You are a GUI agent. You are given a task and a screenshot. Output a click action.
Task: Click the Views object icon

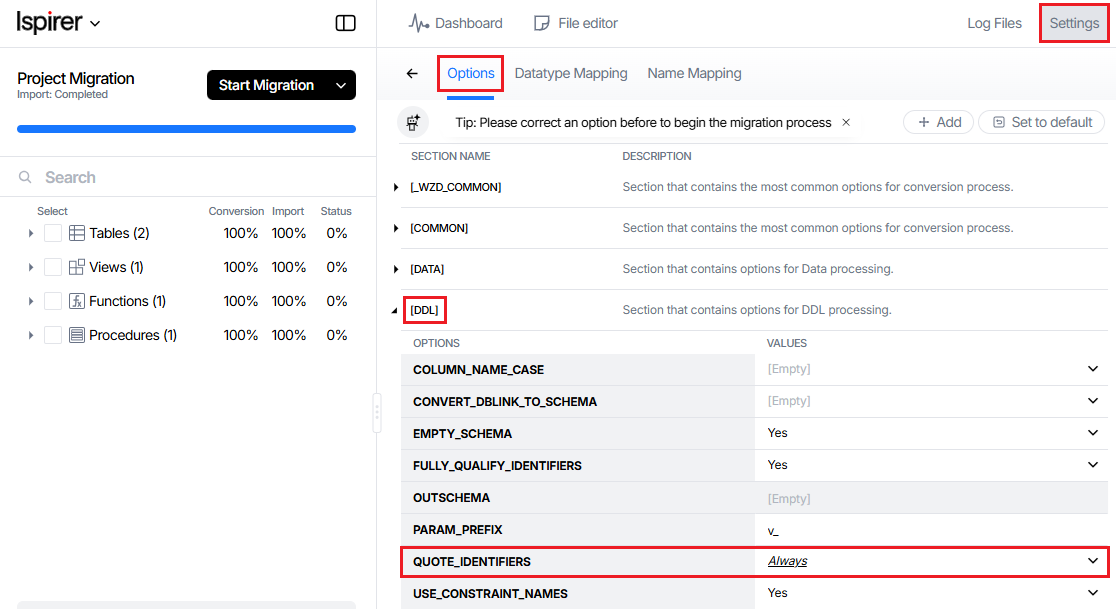coord(77,267)
